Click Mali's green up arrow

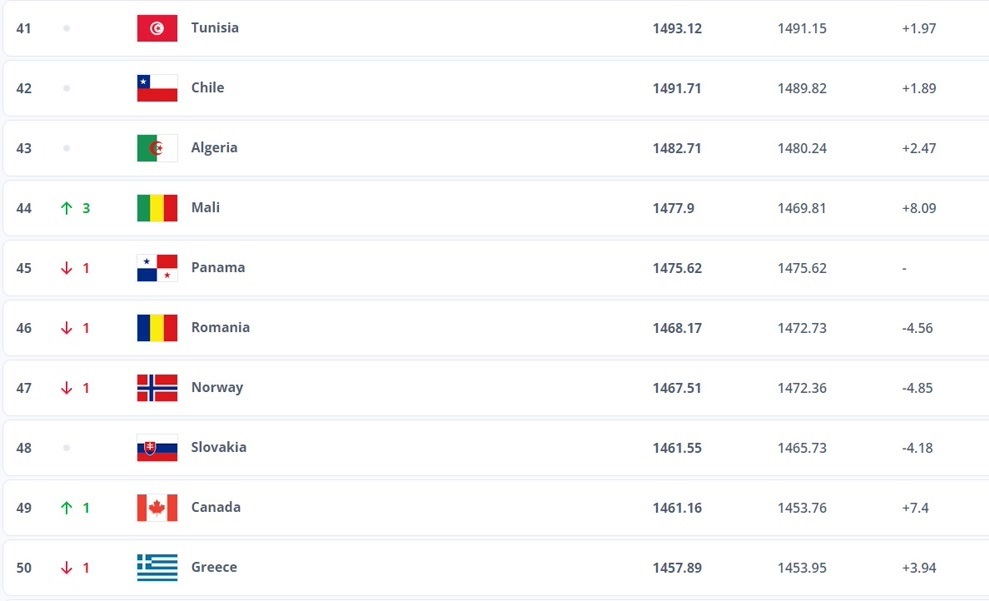(67, 208)
